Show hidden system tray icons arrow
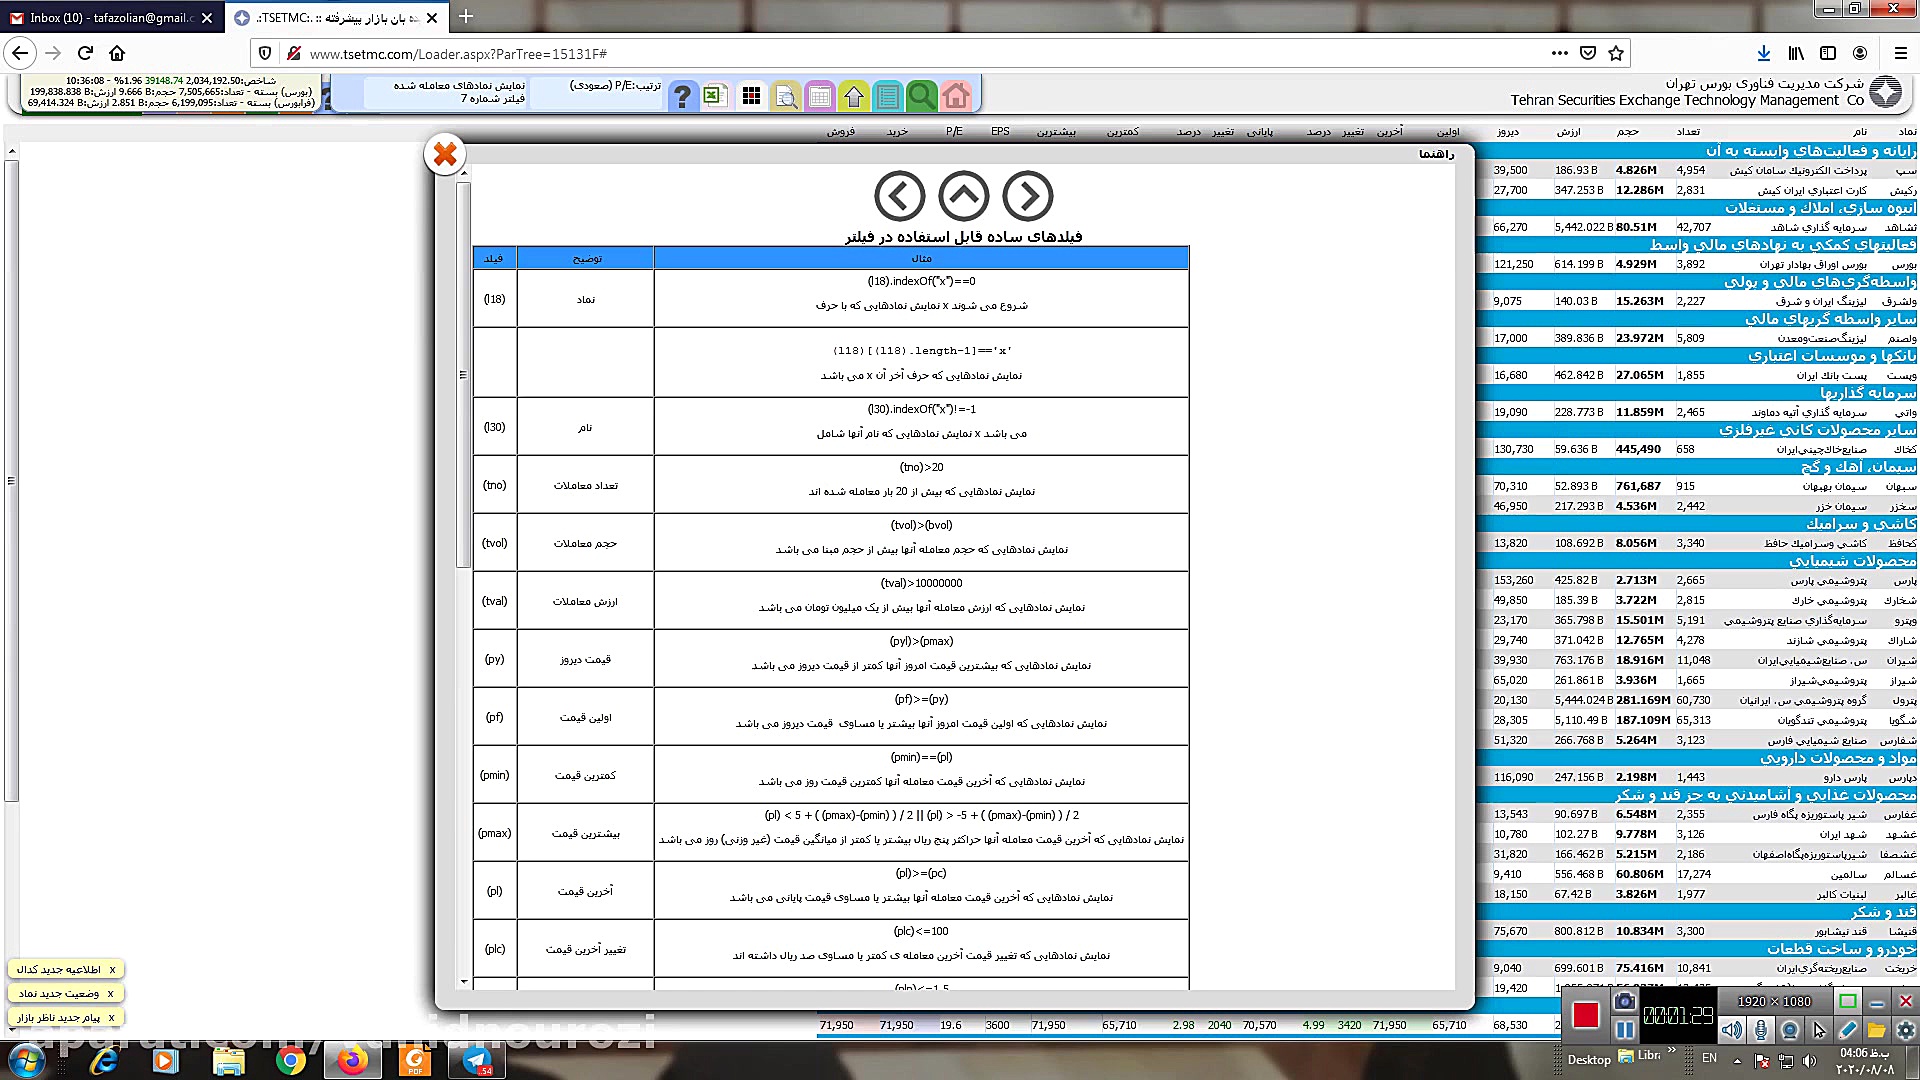Image resolution: width=1920 pixels, height=1080 pixels. pos(1737,1060)
